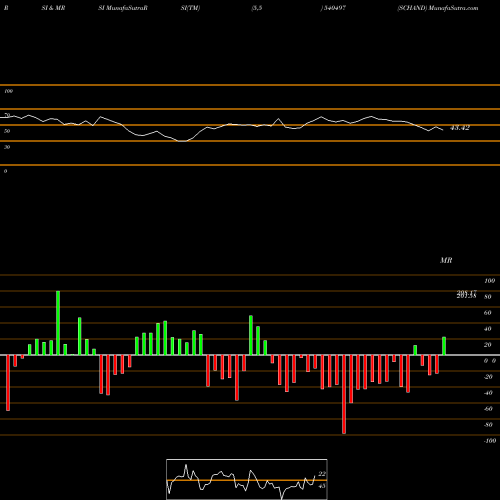Open the mini overview chart at bottom
This screenshot has height=500, width=500.
(247, 479)
